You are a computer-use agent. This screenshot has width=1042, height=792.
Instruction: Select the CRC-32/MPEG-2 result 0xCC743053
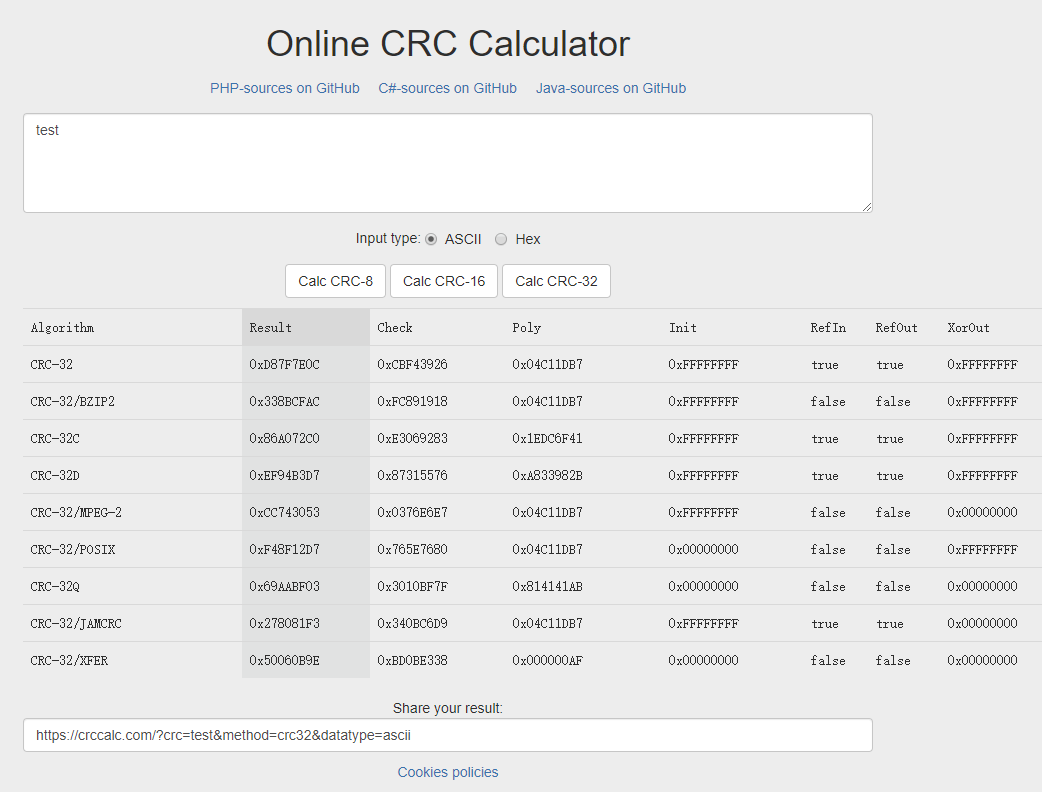(284, 512)
